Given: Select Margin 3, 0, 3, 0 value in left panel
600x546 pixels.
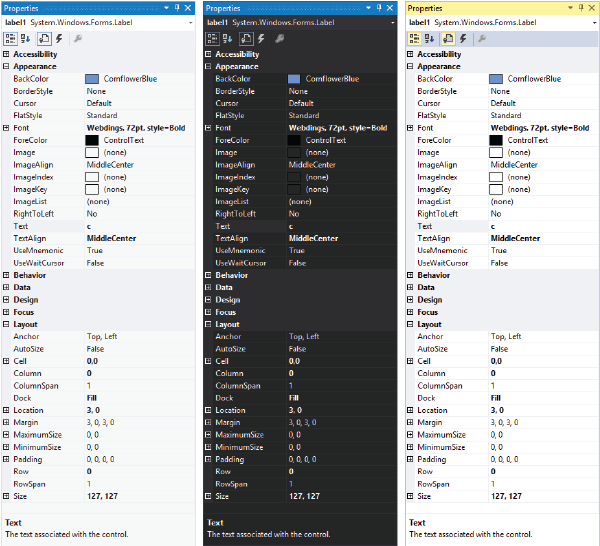Looking at the screenshot, I should [100, 422].
